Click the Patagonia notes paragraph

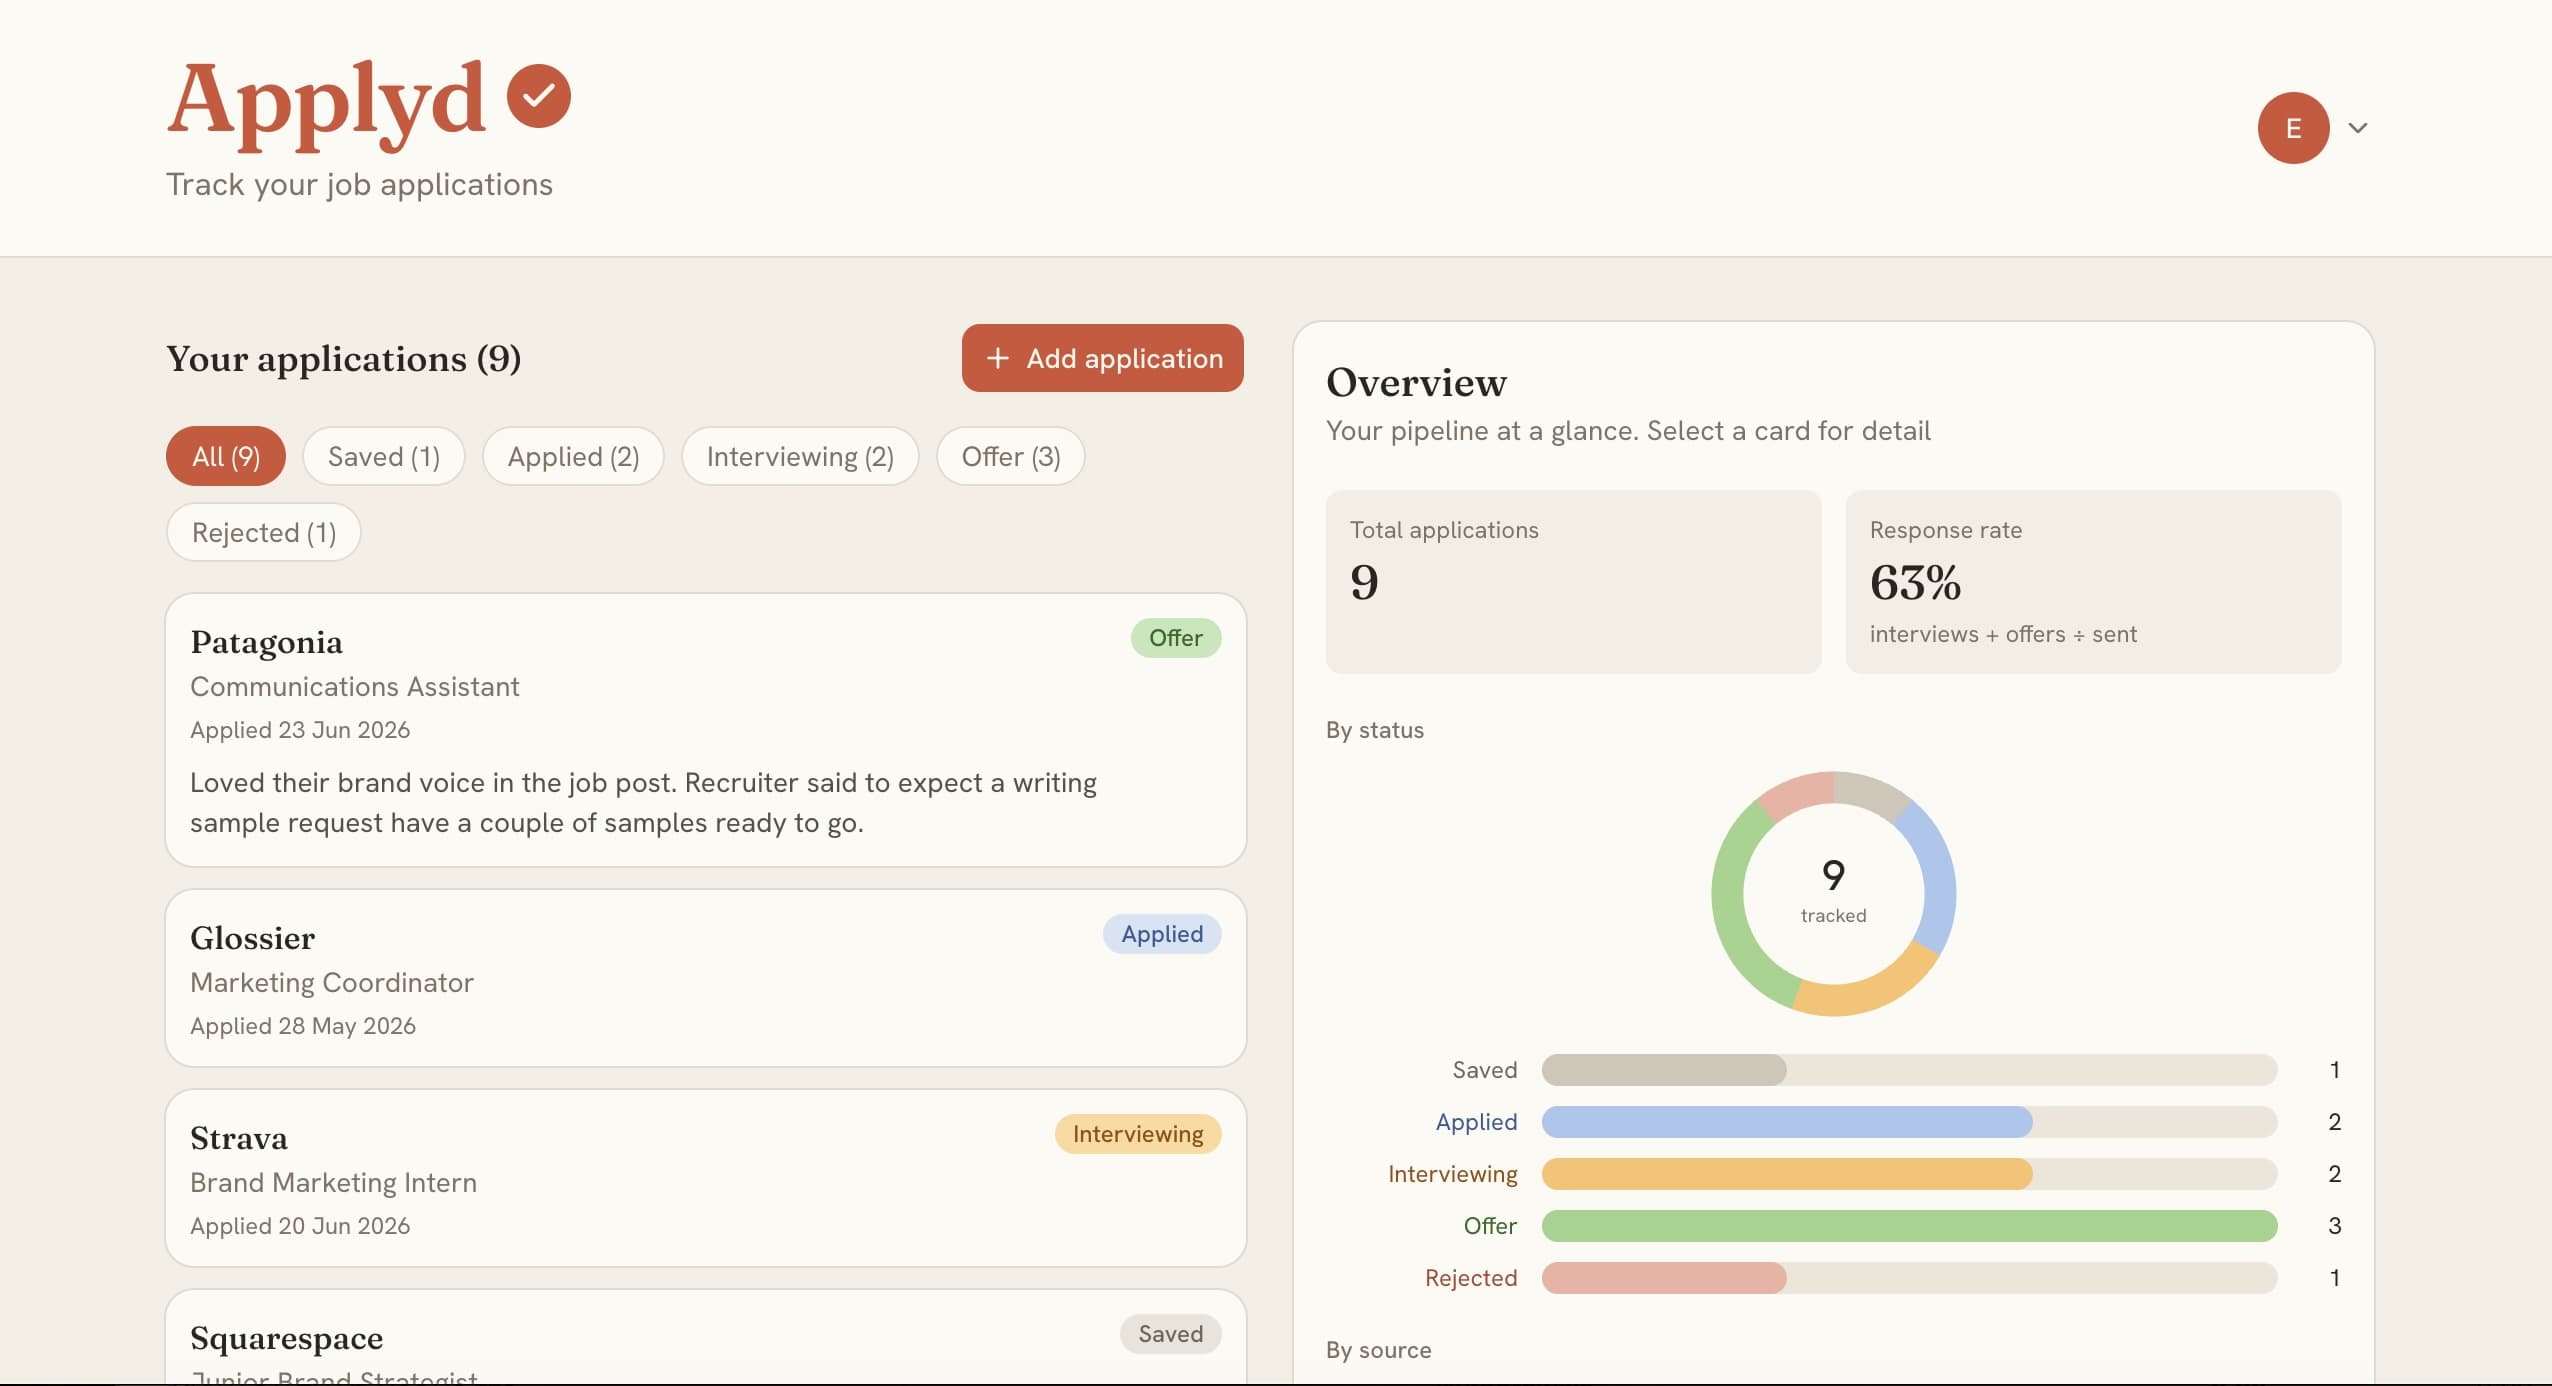pos(643,803)
